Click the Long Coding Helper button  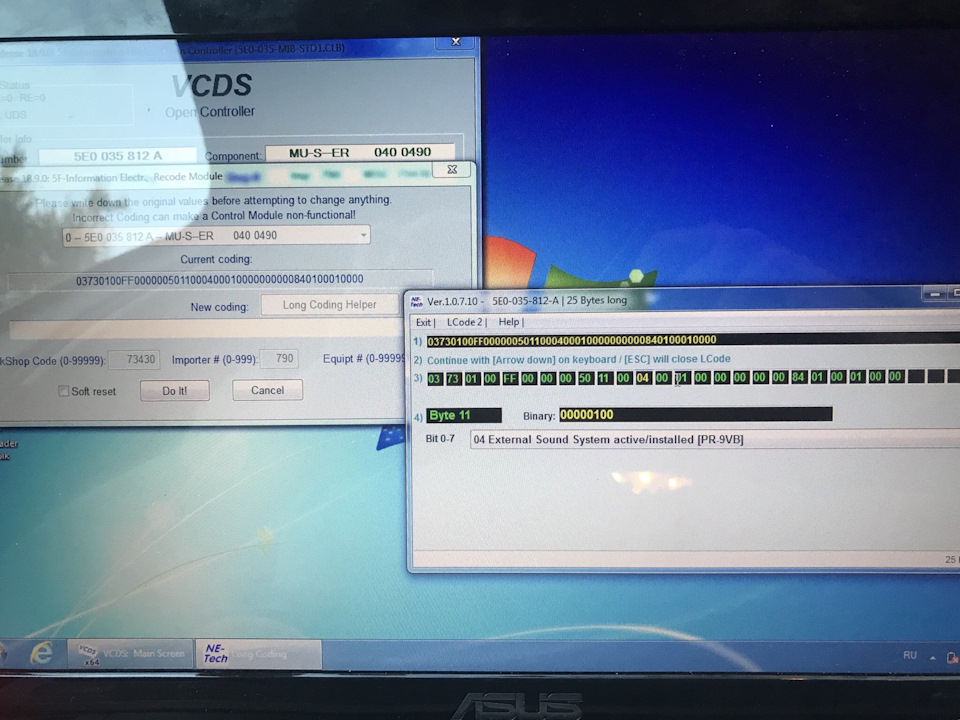click(329, 305)
